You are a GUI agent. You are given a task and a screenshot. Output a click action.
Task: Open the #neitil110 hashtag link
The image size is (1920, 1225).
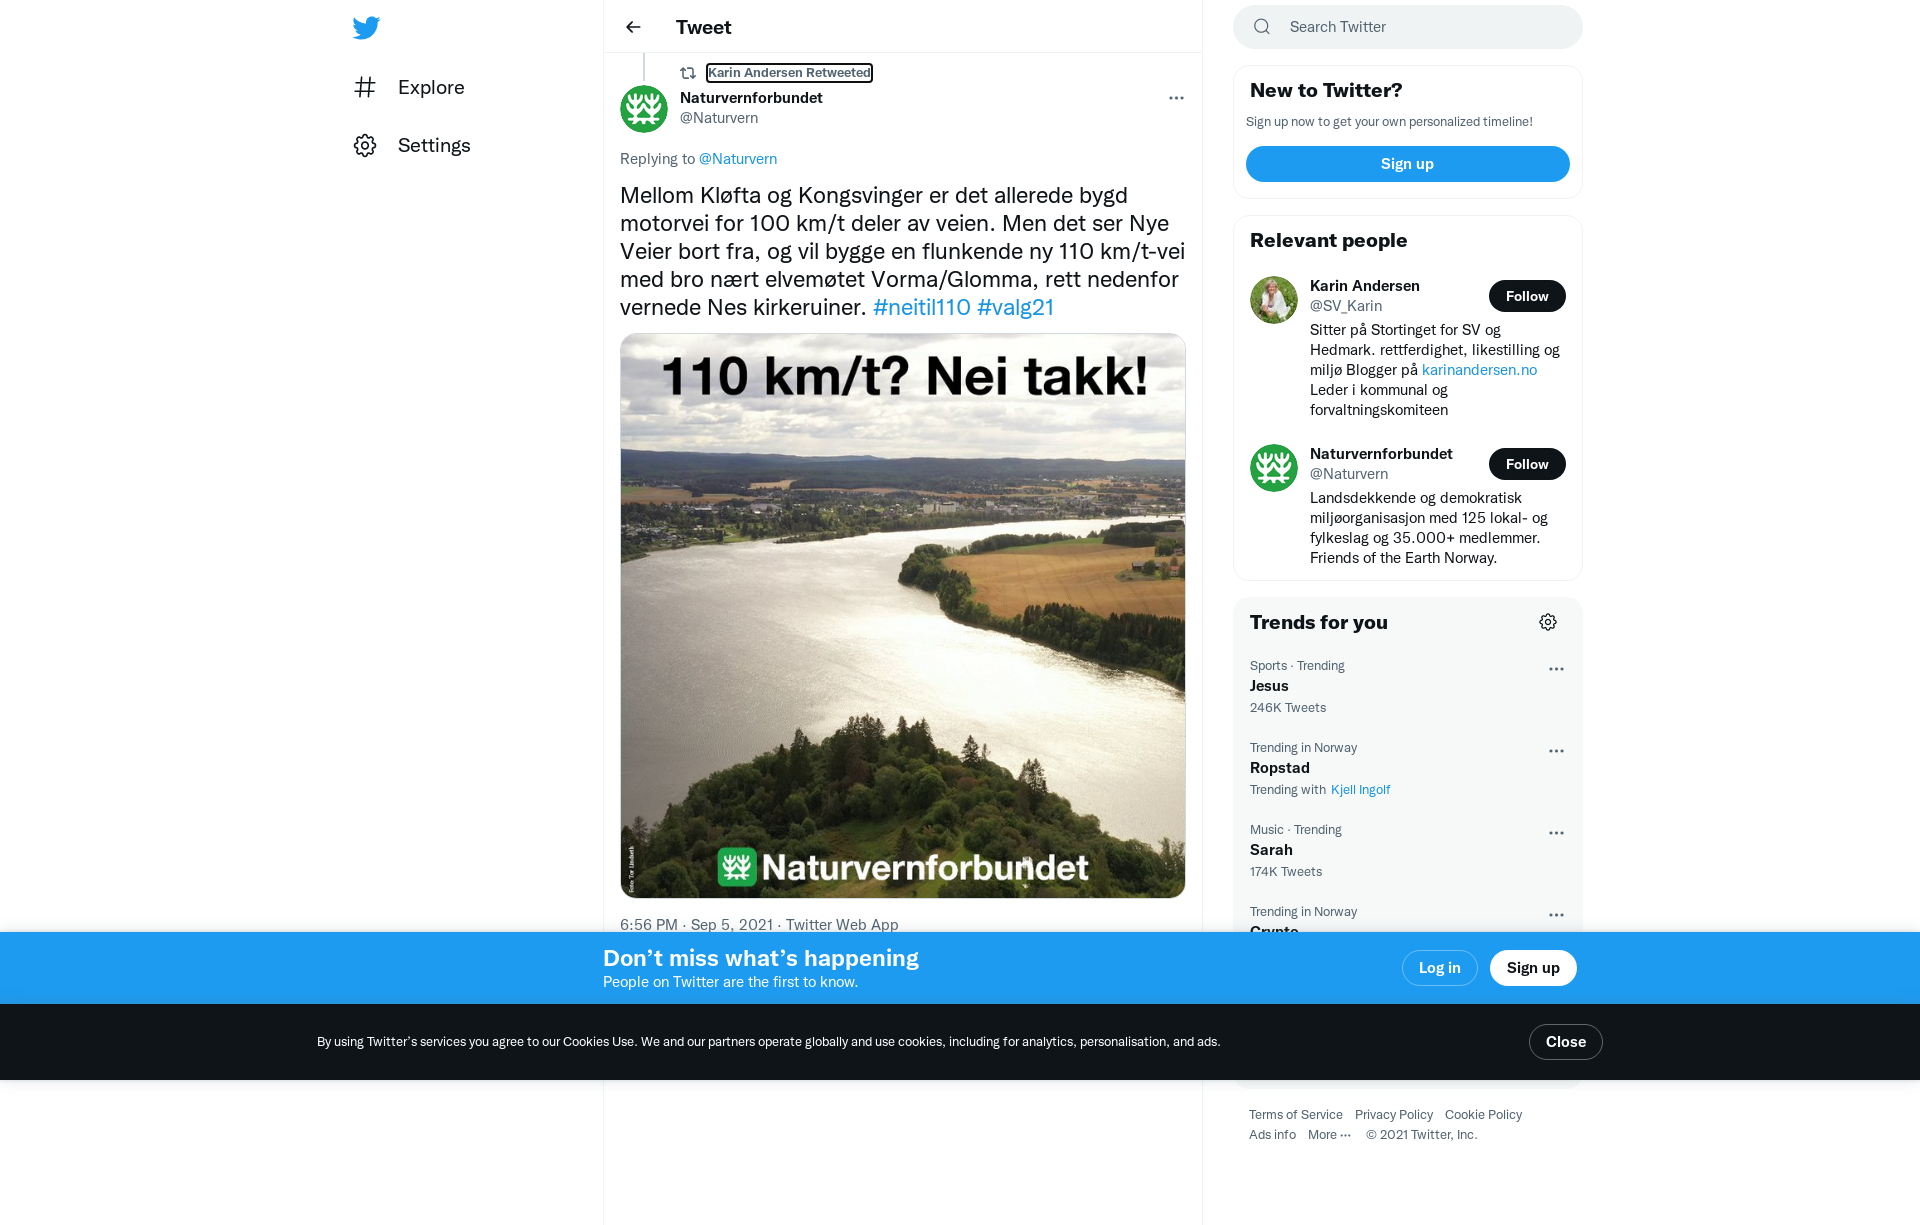click(x=921, y=307)
